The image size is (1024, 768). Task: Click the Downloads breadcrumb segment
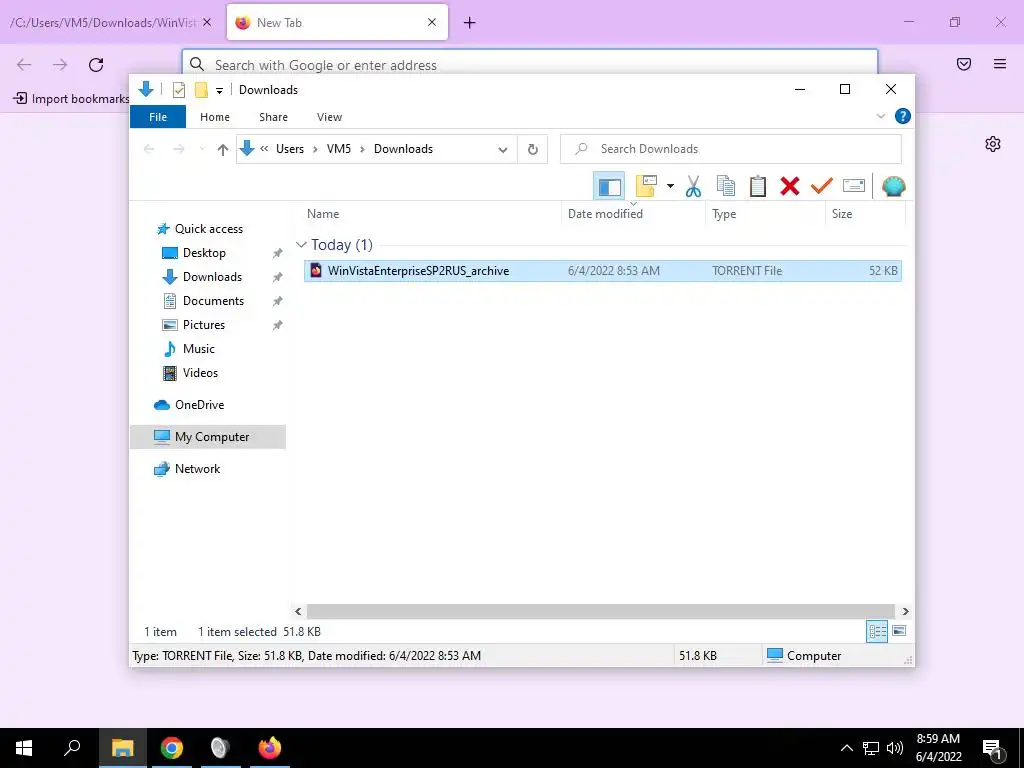[x=403, y=149]
